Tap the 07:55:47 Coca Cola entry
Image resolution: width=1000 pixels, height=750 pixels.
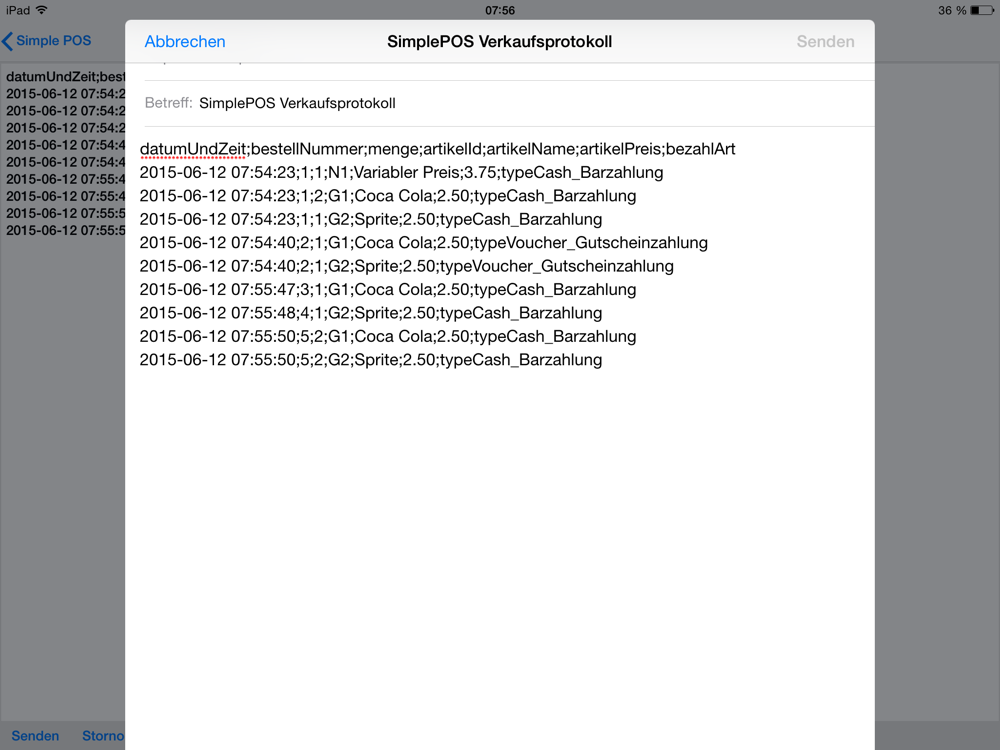pyautogui.click(x=388, y=290)
